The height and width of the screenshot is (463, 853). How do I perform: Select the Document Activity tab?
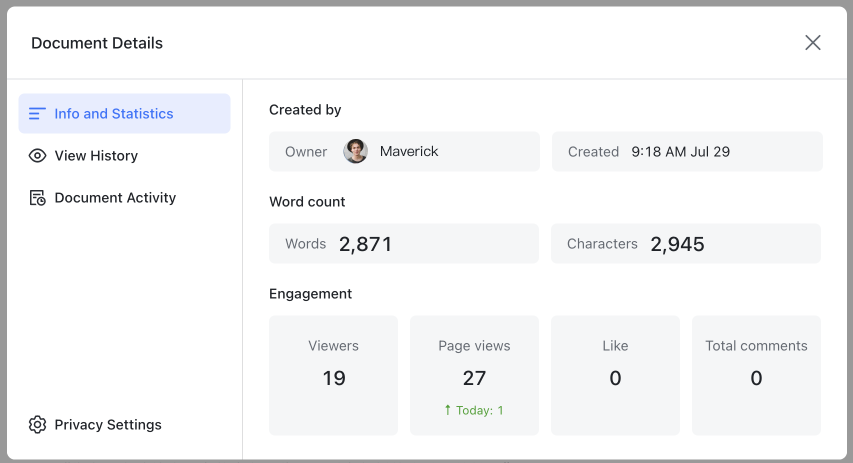click(115, 198)
